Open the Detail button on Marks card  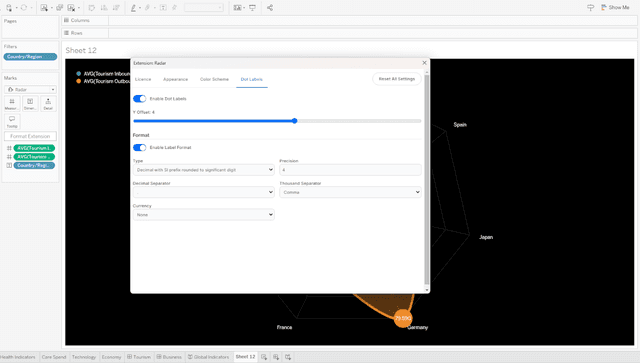pyautogui.click(x=48, y=104)
